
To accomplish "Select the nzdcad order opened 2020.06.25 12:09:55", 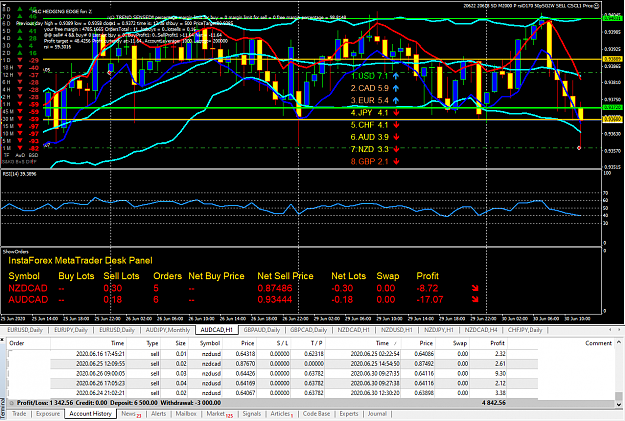I will 273,364.
